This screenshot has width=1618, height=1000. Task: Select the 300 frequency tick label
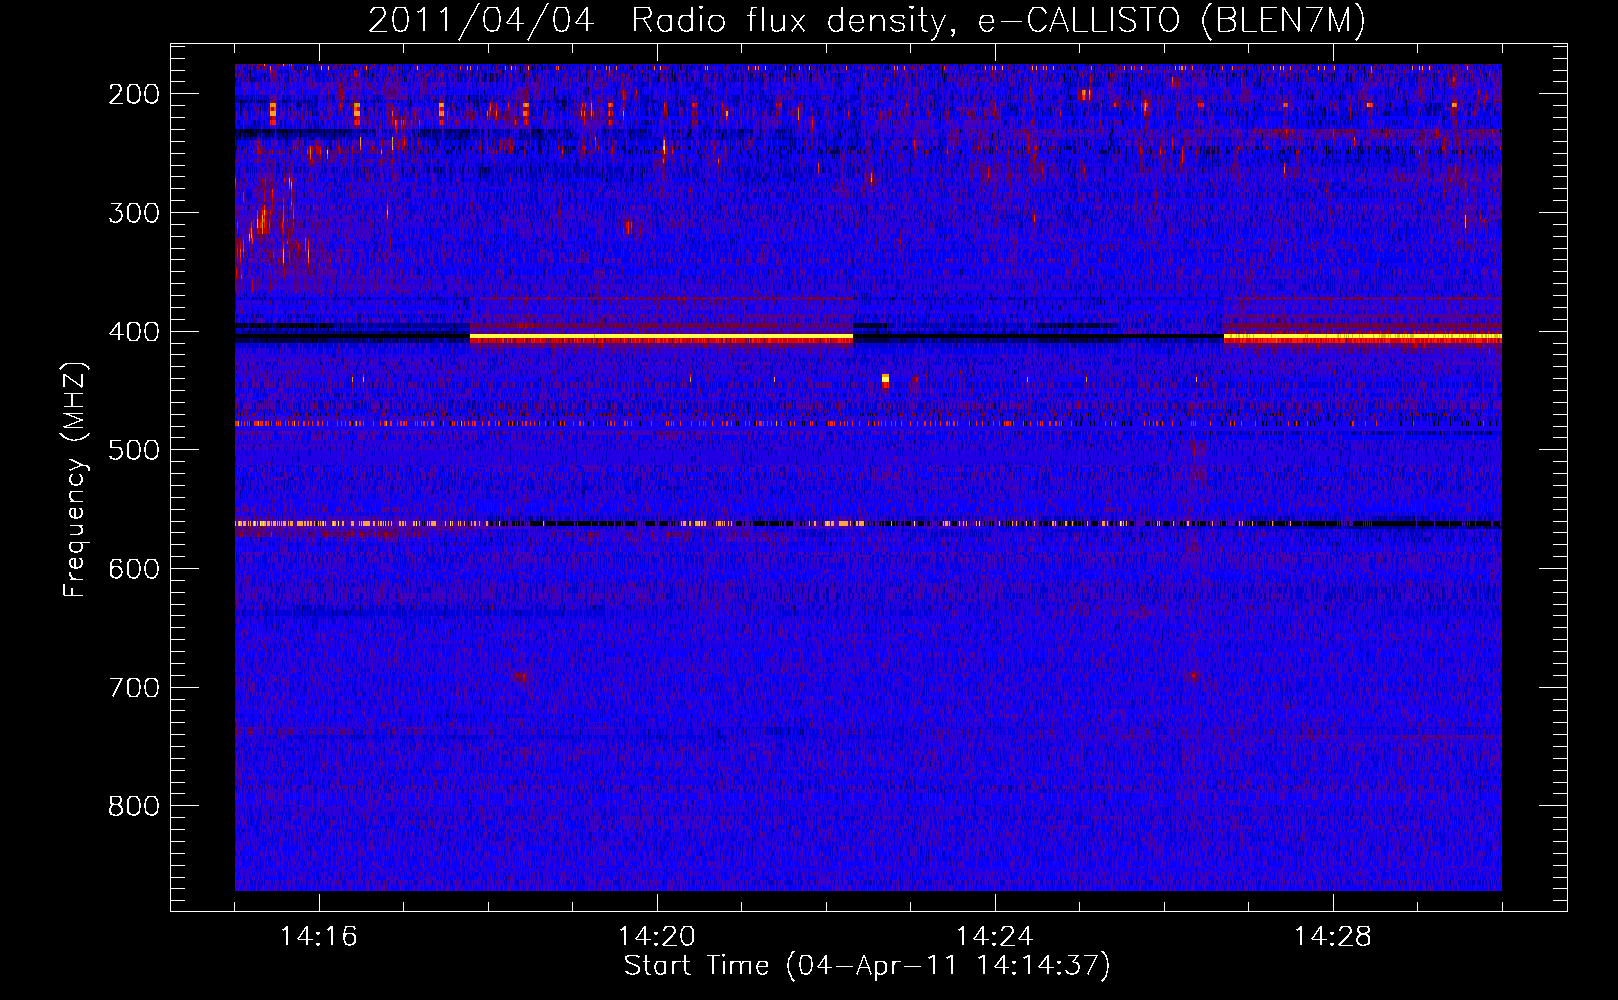tap(133, 212)
